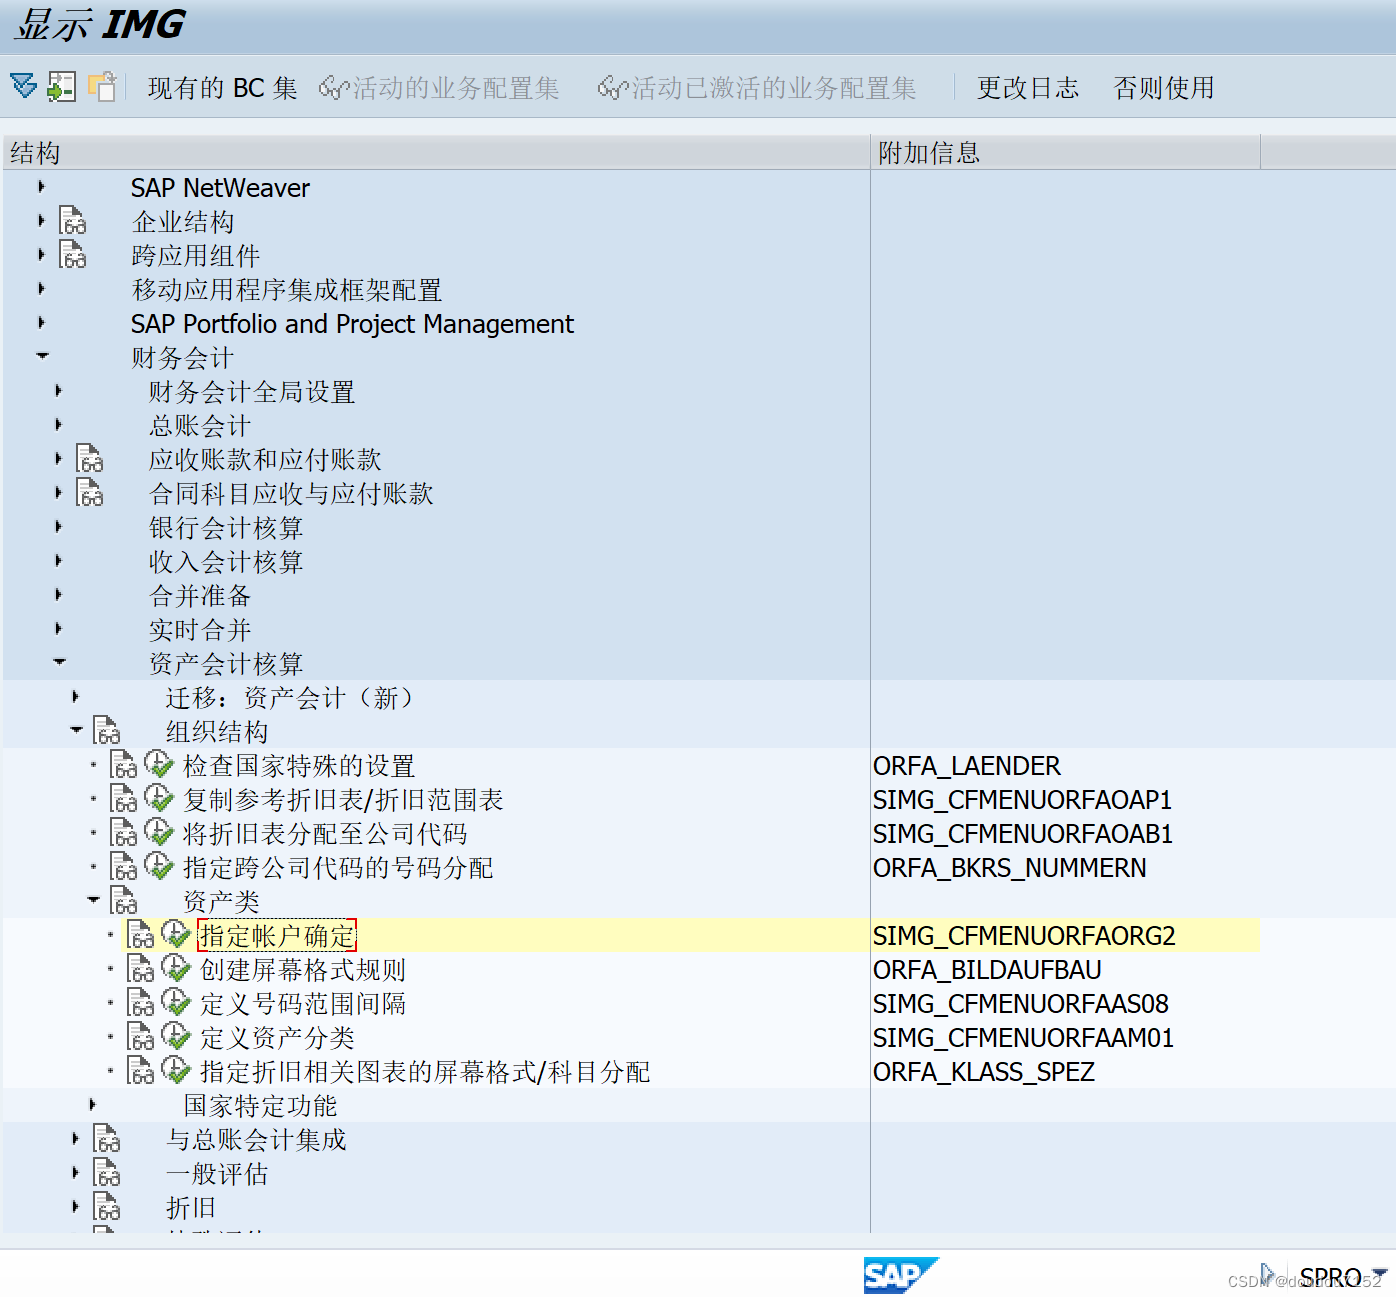The image size is (1396, 1297).
Task: Execute activity icon for 定义资产分类
Action: (176, 1036)
